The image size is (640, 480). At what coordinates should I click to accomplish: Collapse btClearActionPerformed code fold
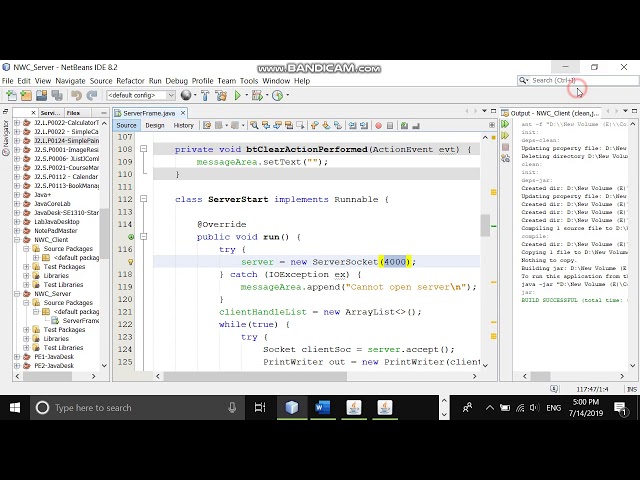point(144,149)
